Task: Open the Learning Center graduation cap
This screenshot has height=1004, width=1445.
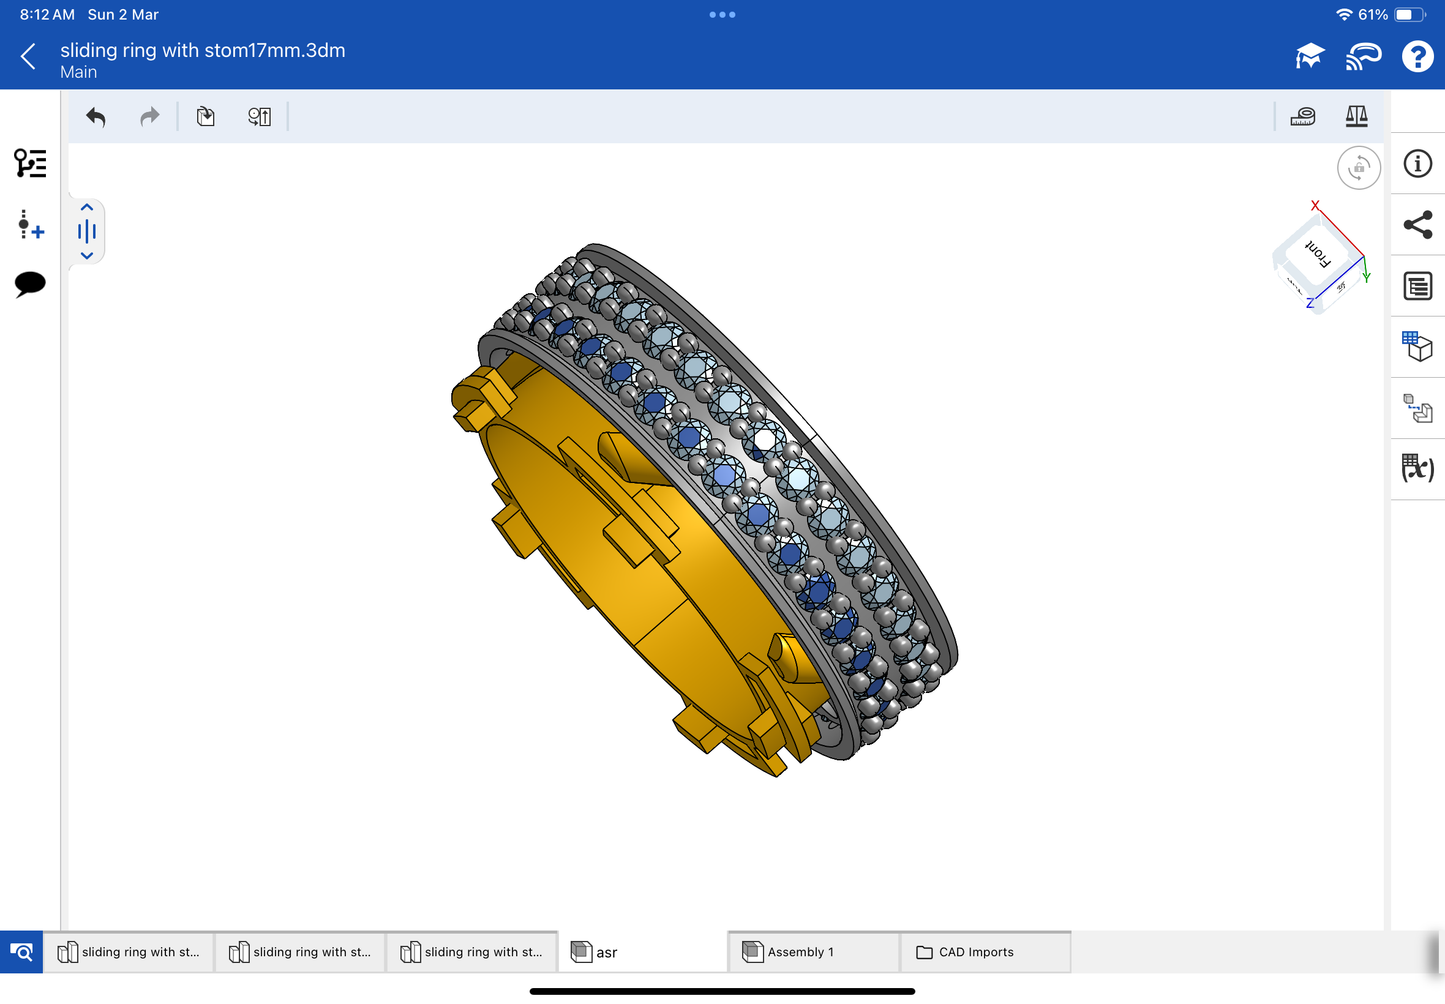Action: pos(1309,57)
